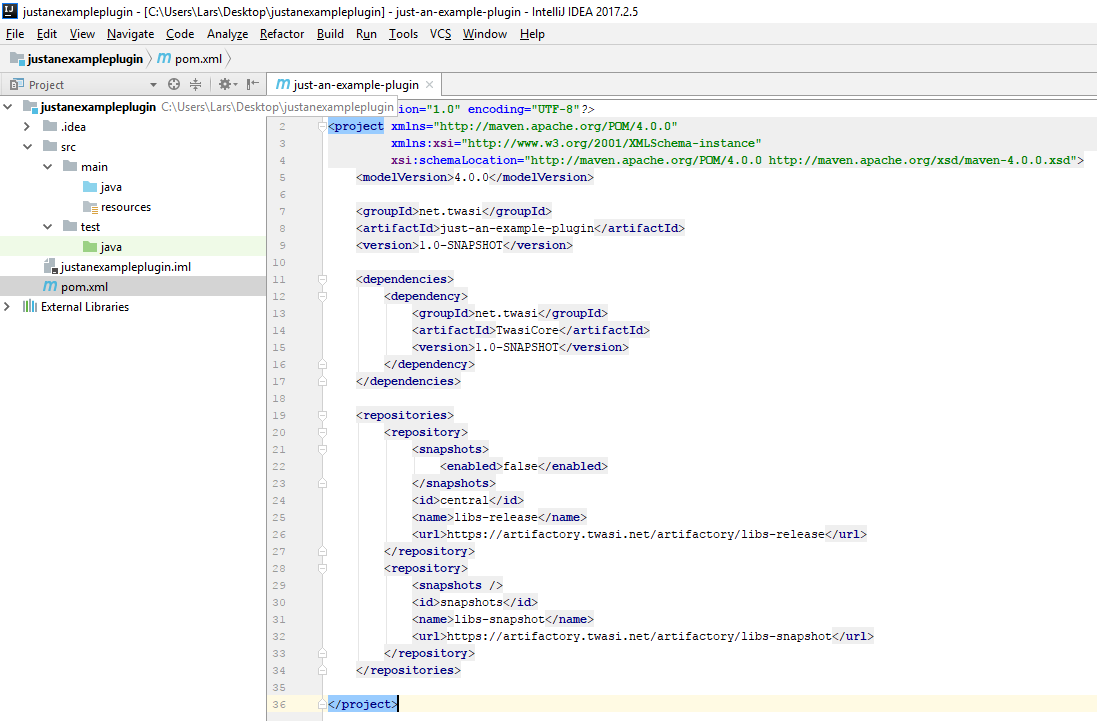Fold the dependency block at line 12
The height and width of the screenshot is (721, 1097).
tap(323, 297)
